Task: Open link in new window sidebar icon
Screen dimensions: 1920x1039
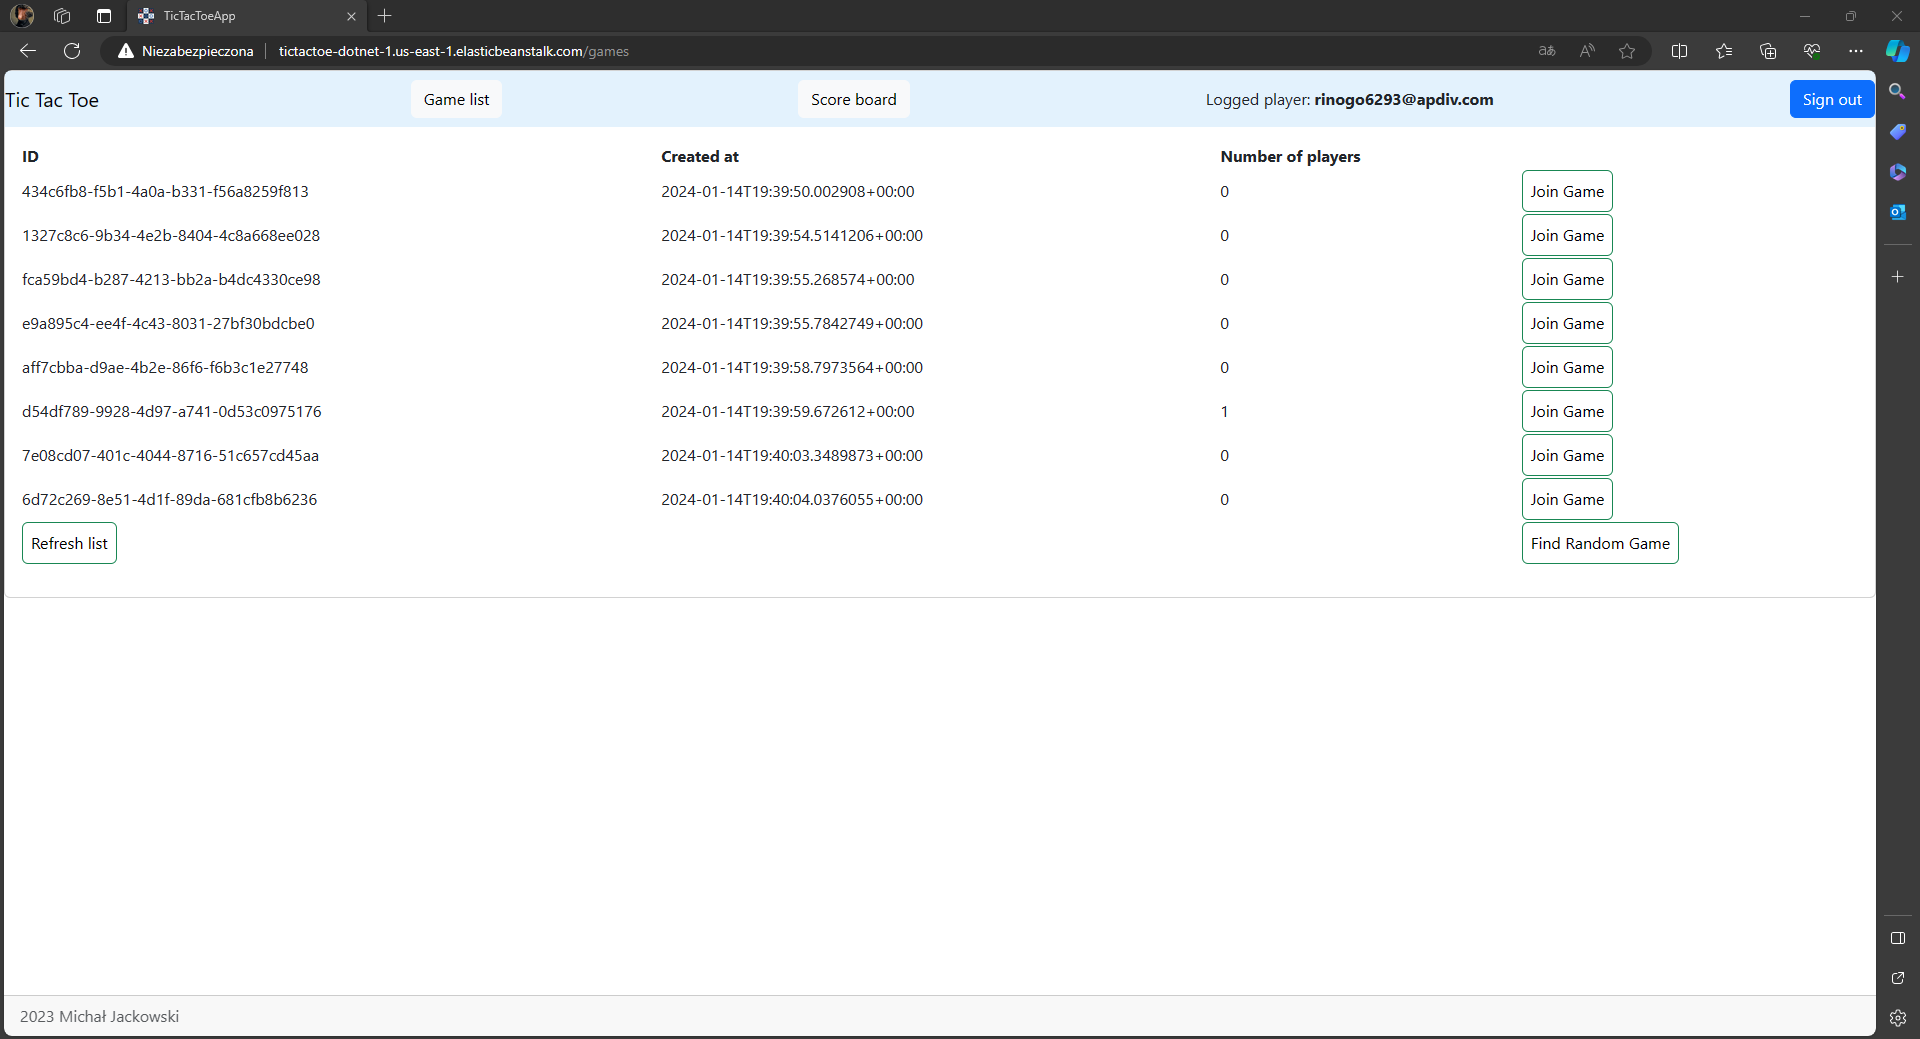Action: point(1897,978)
